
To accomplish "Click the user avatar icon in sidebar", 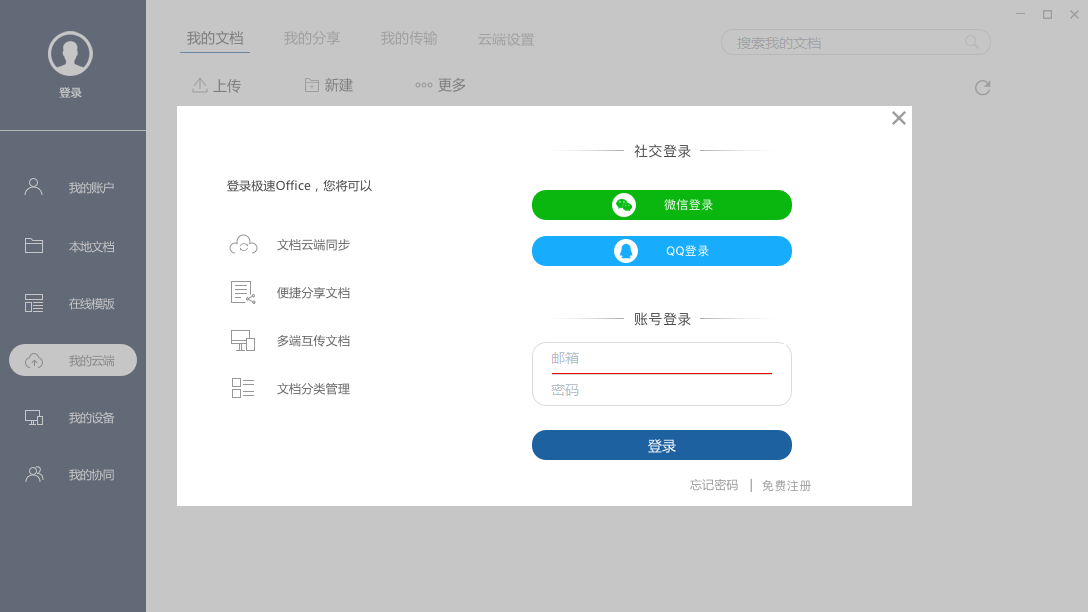I will point(70,54).
